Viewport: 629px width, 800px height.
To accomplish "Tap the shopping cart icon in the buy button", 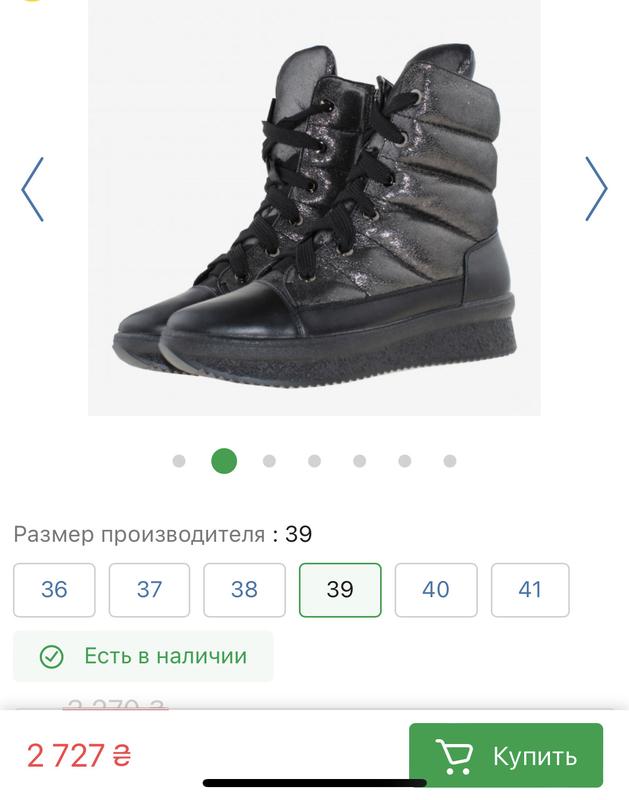I will tap(454, 757).
